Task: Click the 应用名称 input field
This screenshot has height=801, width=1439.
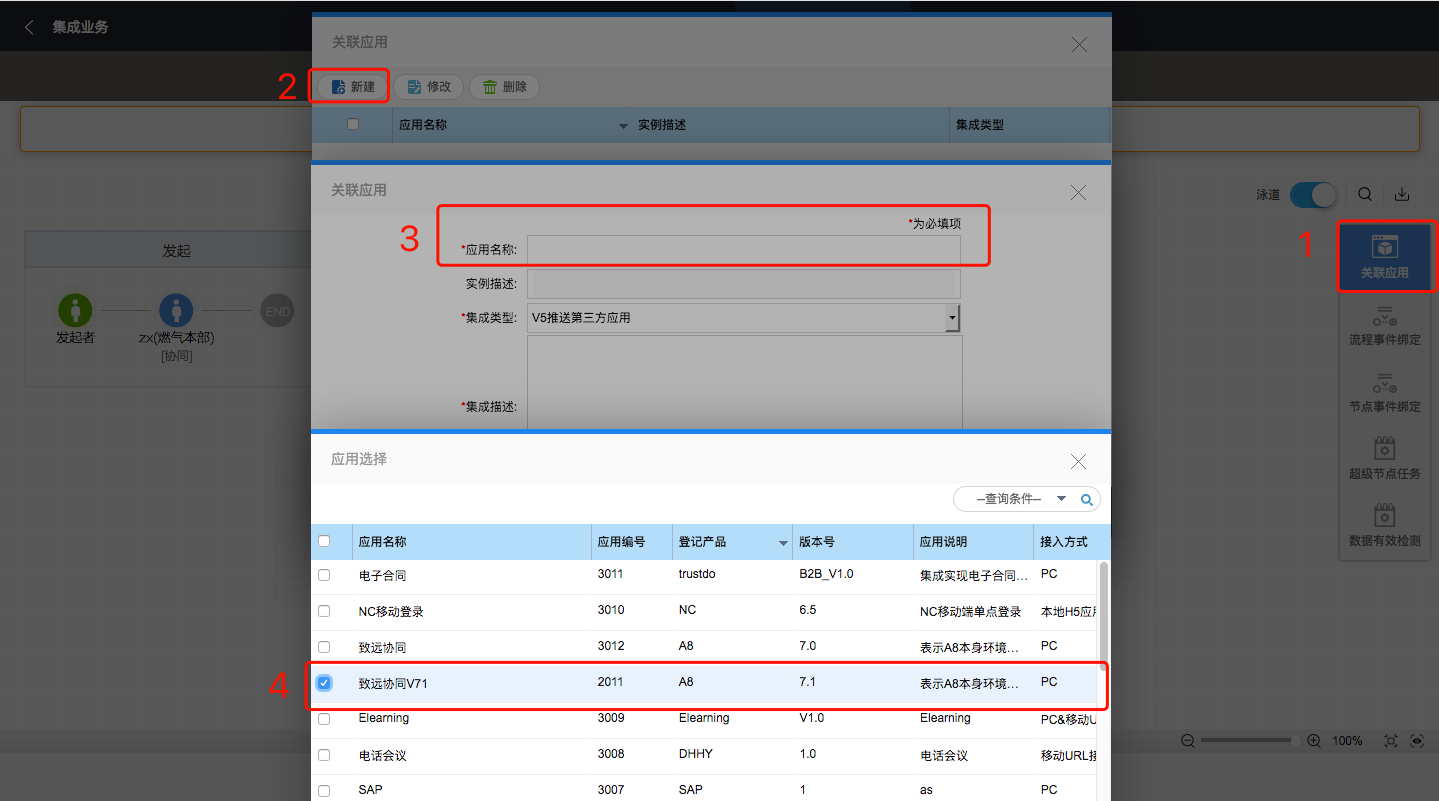Action: coord(743,250)
